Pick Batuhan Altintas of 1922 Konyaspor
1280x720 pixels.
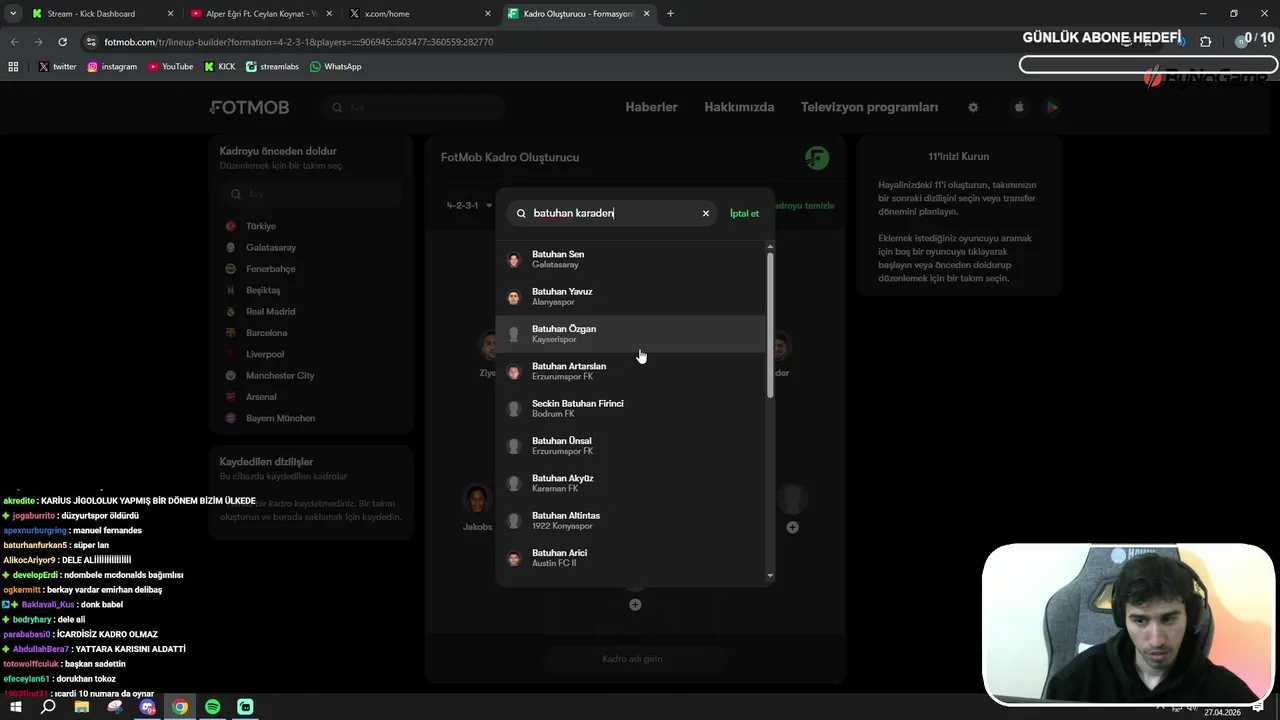coord(631,521)
